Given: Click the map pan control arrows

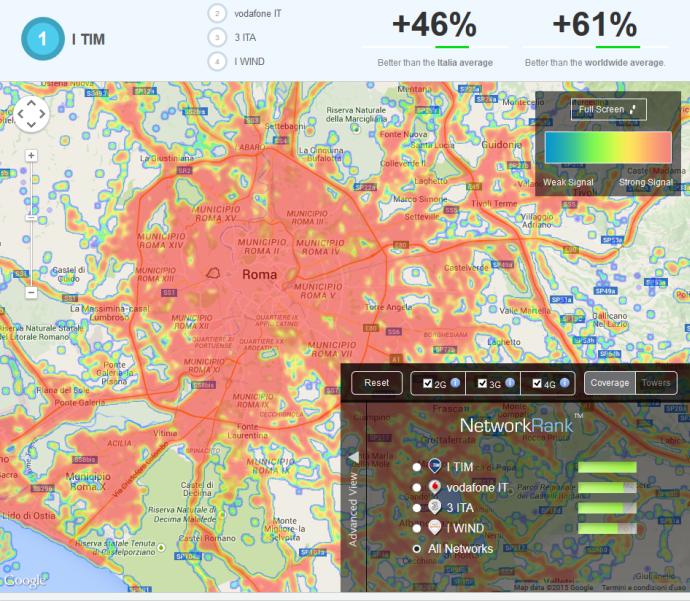Looking at the screenshot, I should (31, 114).
